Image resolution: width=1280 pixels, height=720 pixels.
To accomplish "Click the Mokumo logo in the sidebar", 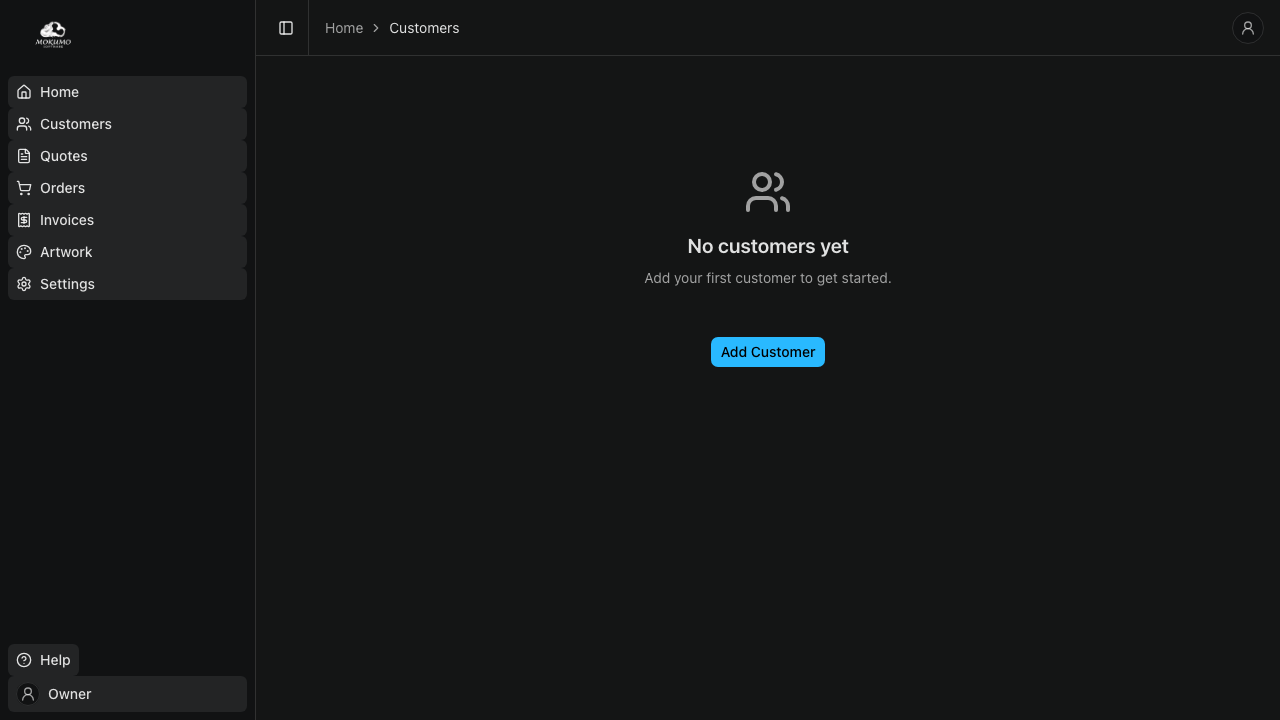I will [53, 35].
